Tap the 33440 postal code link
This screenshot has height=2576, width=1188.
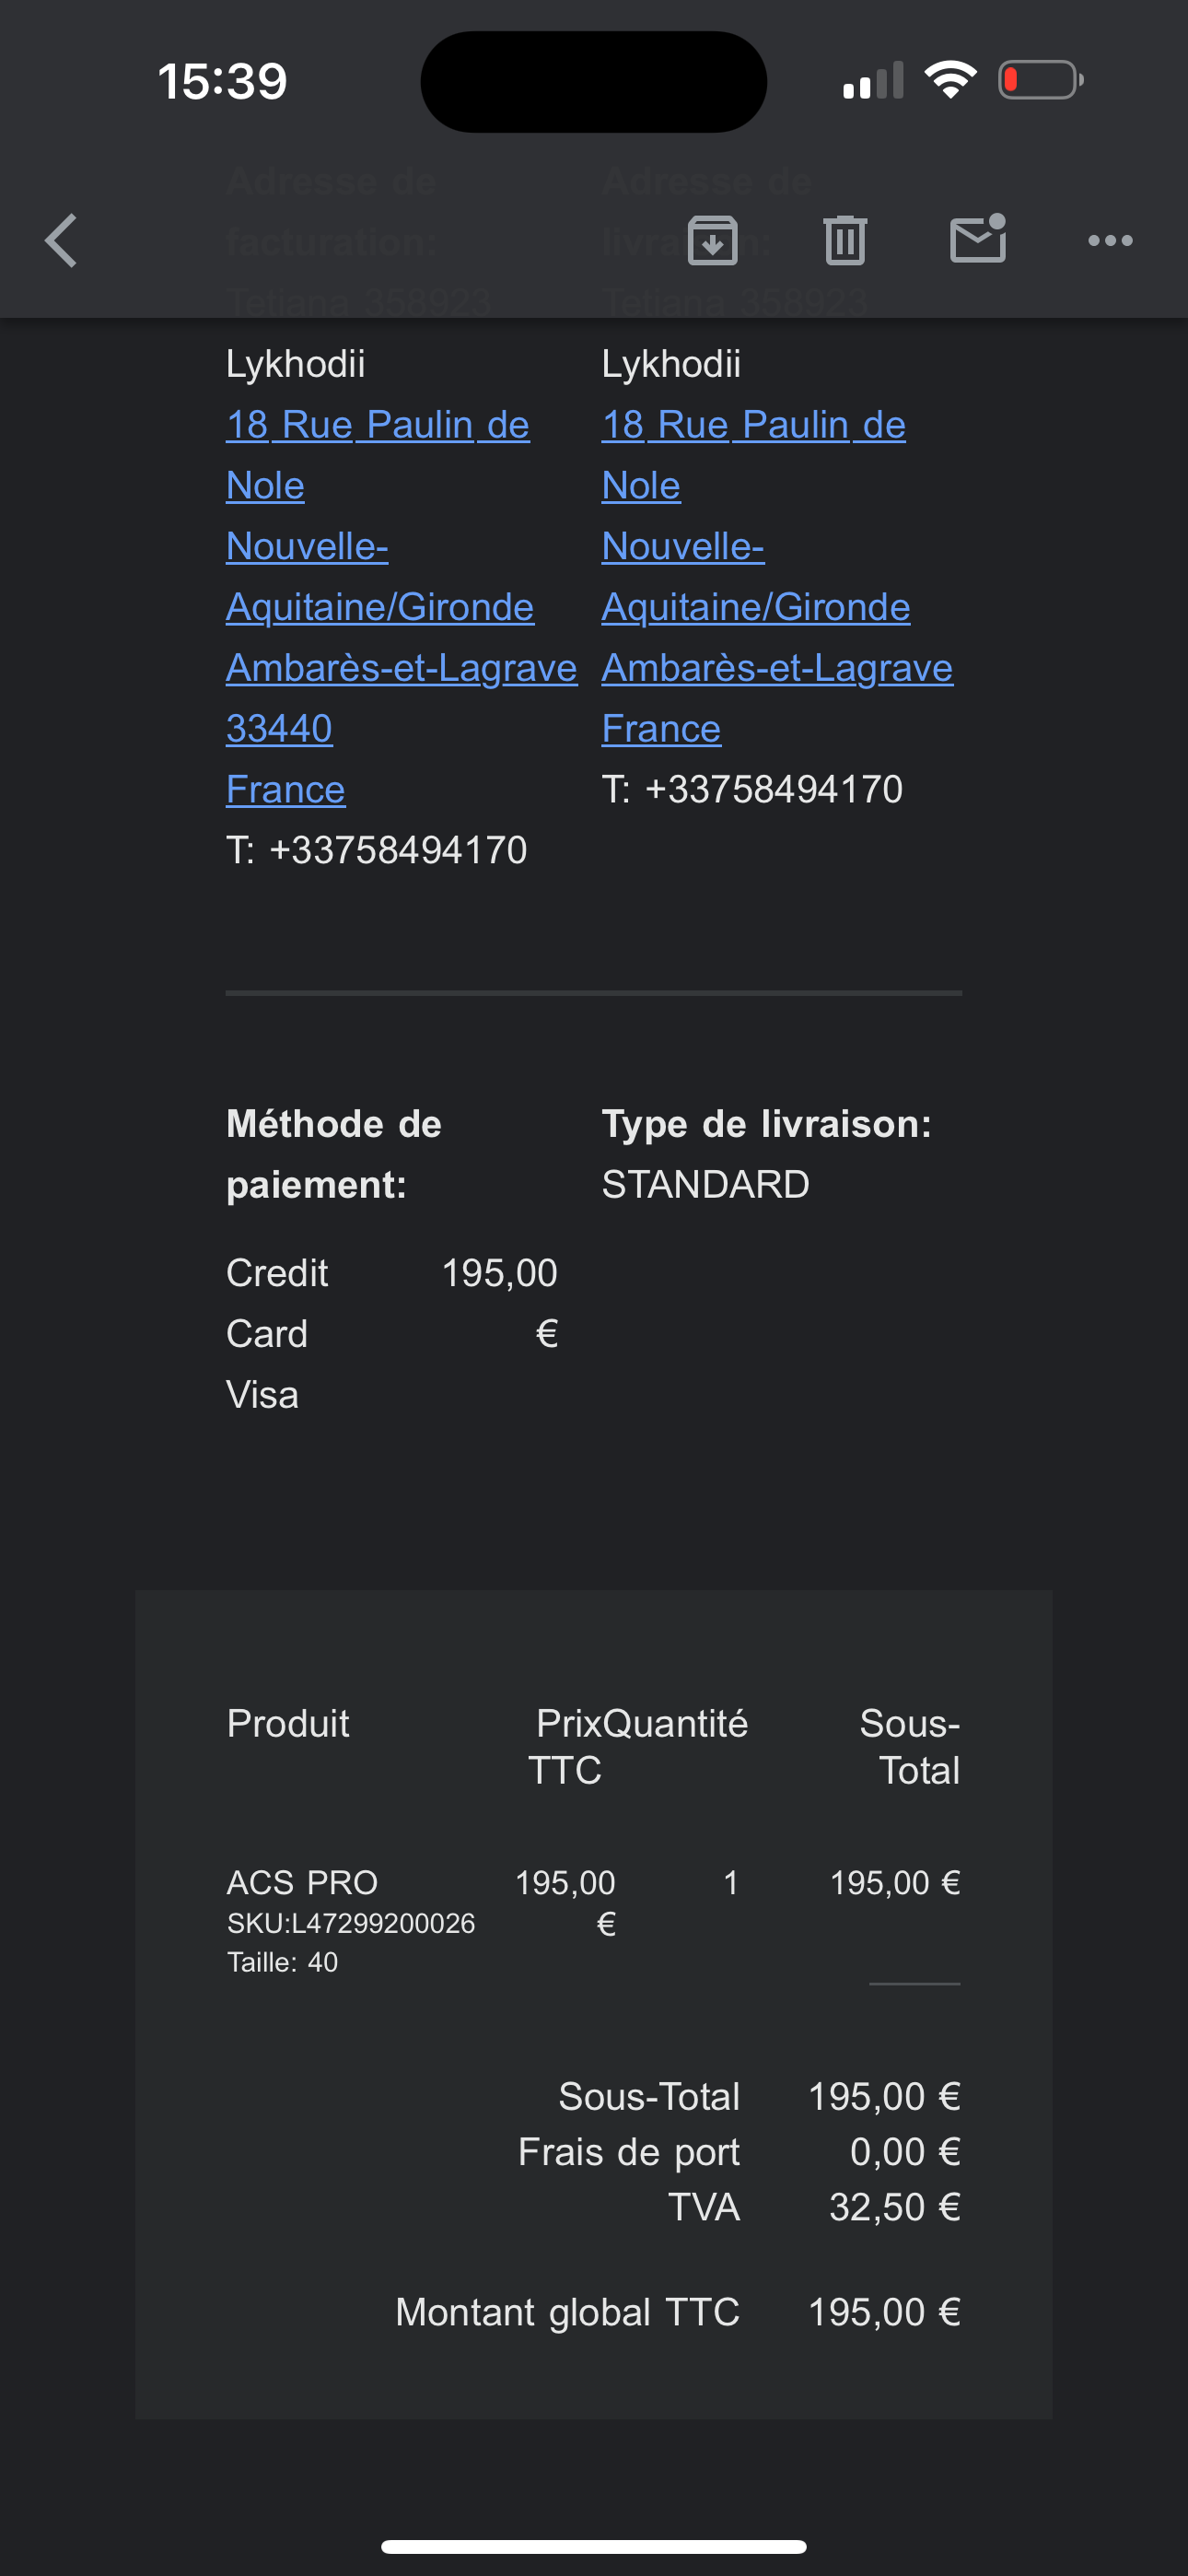click(279, 729)
